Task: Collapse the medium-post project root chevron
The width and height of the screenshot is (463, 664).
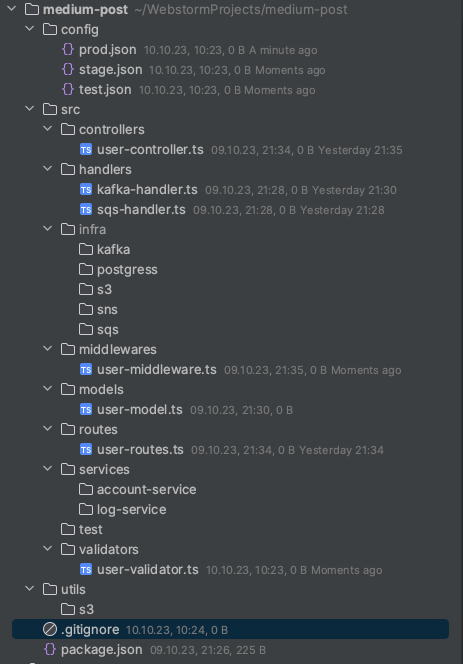Action: pos(12,8)
